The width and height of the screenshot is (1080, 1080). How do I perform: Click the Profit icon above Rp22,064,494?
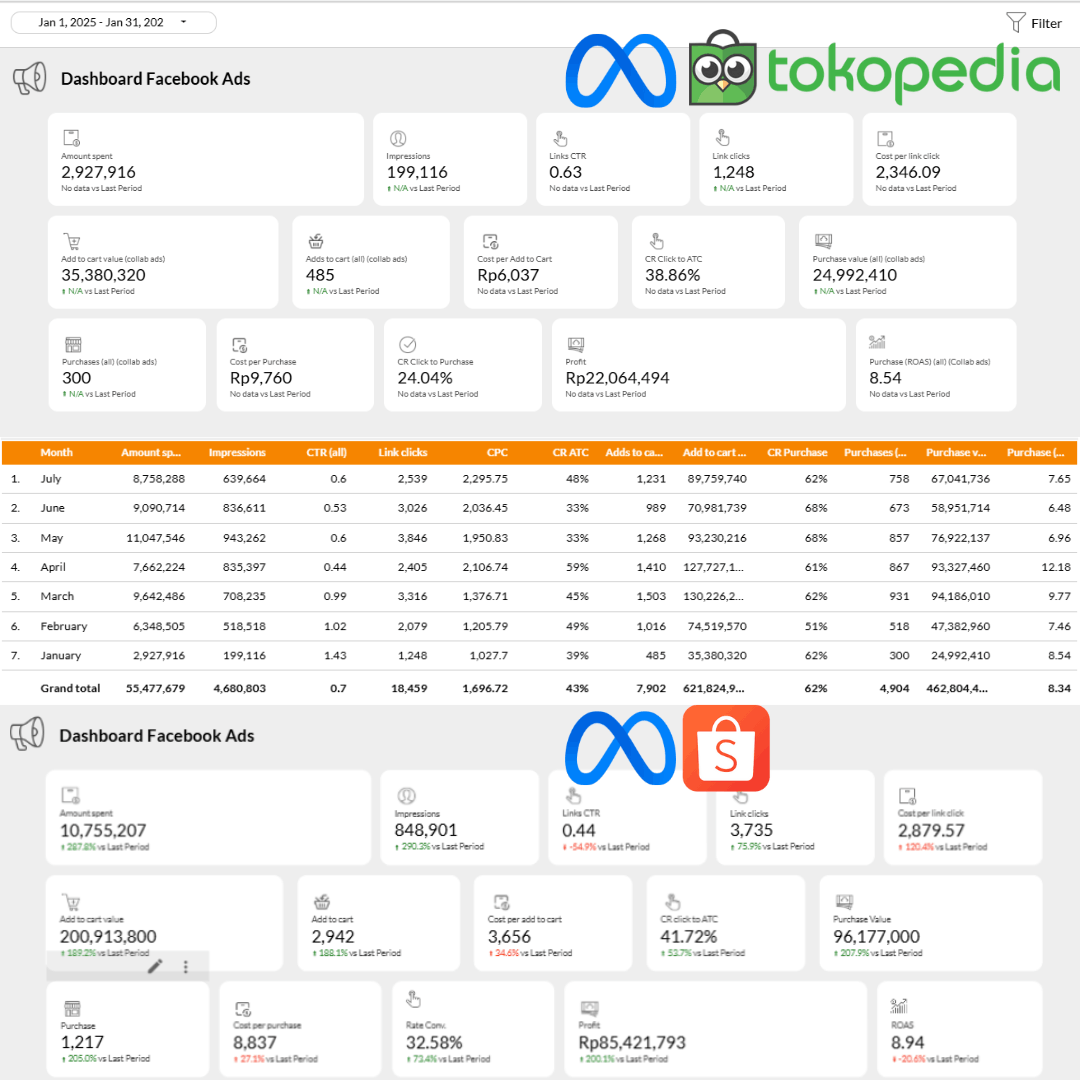coord(576,344)
